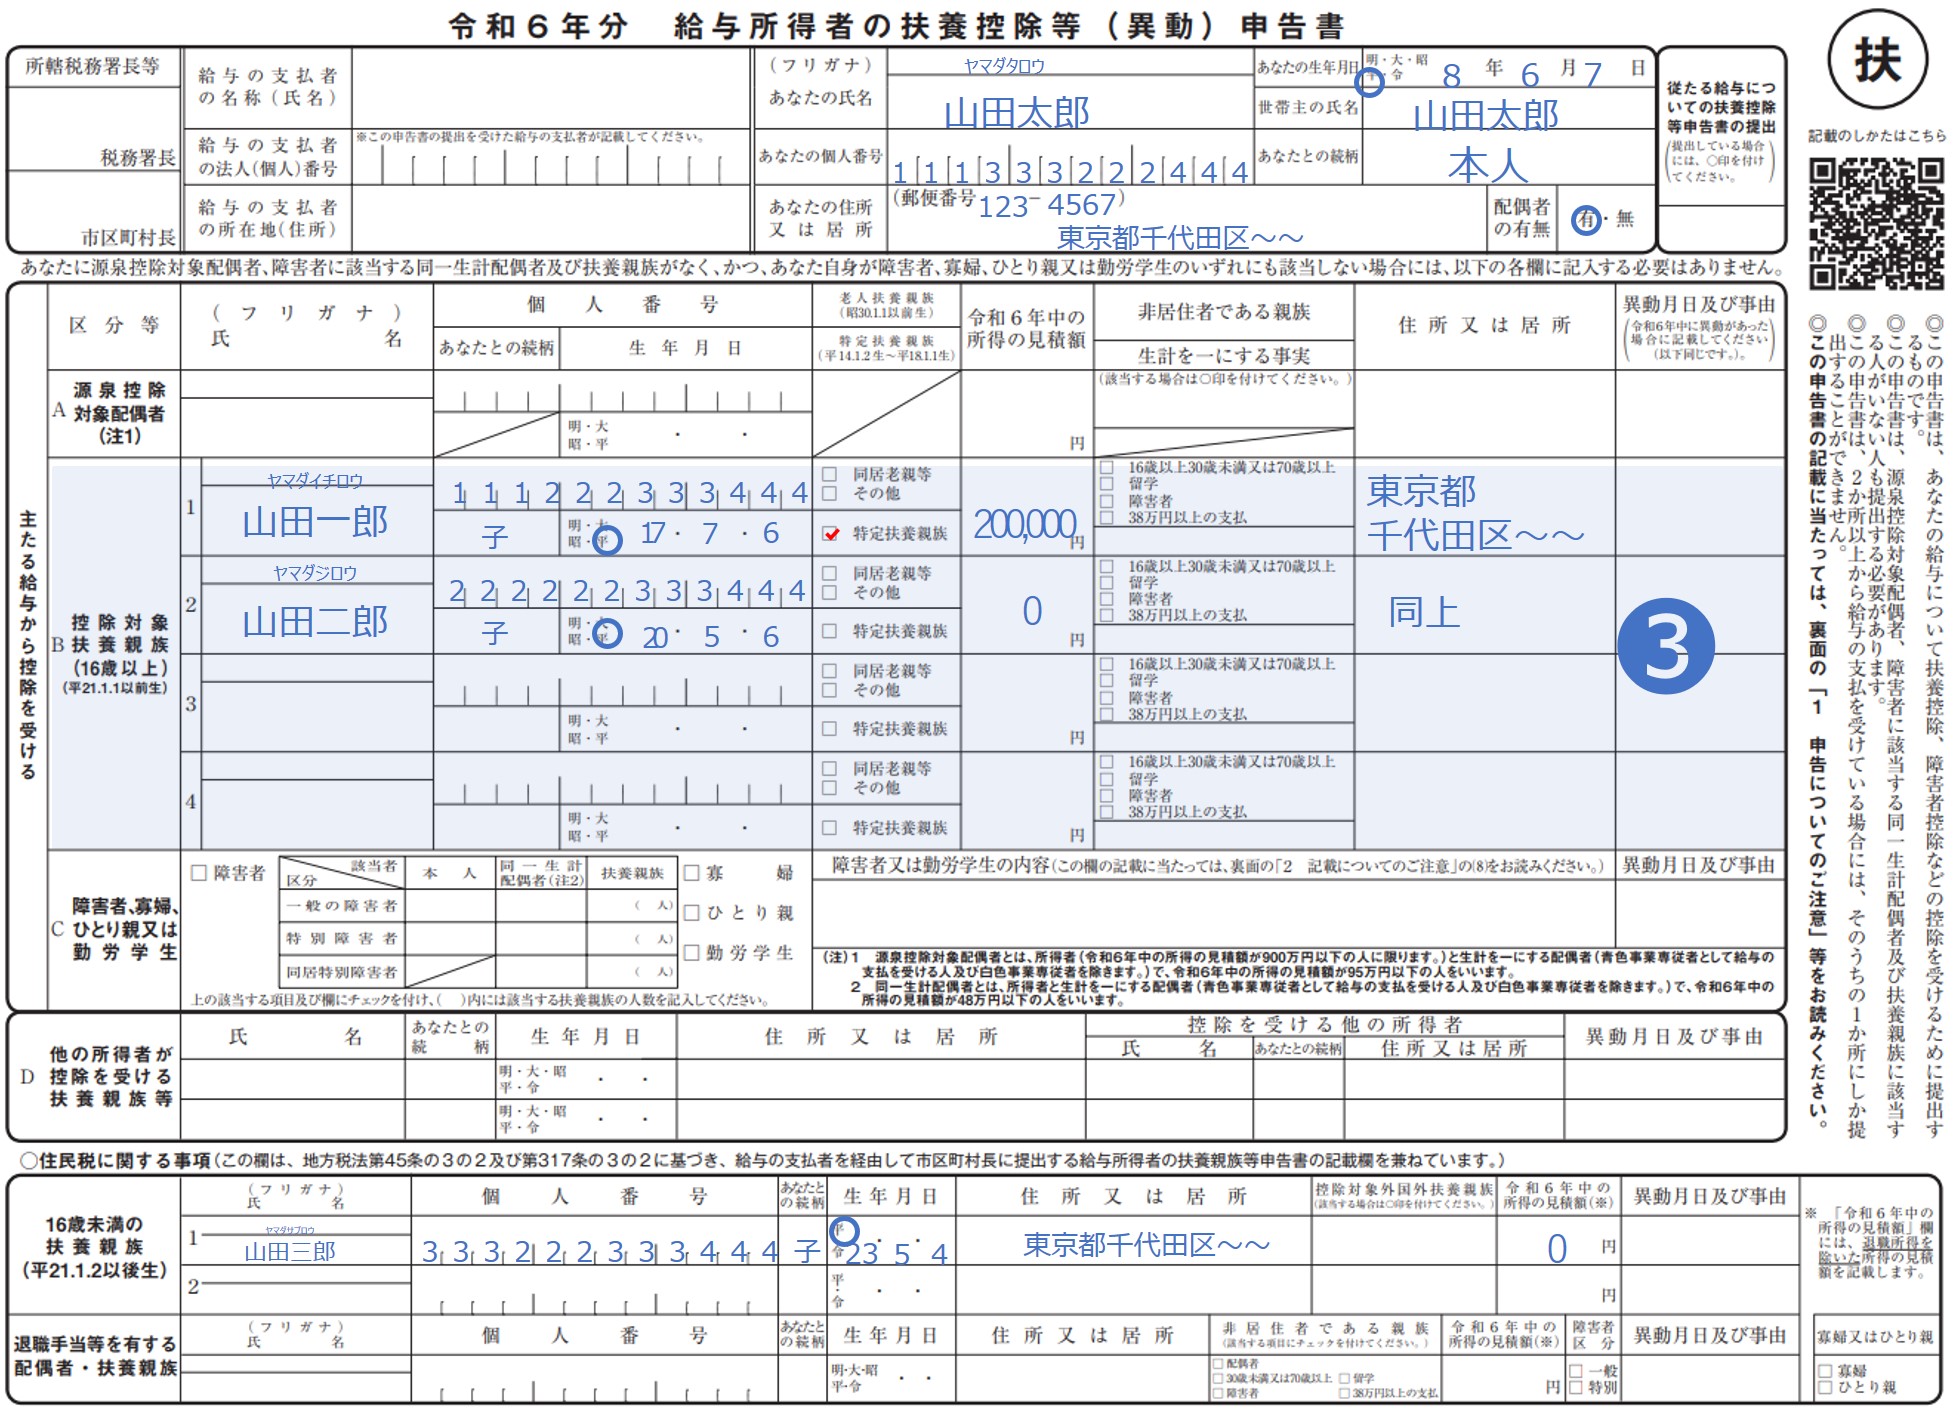This screenshot has height=1414, width=1956.
Task: Check the ひとり親 box in section C
Action: [691, 913]
